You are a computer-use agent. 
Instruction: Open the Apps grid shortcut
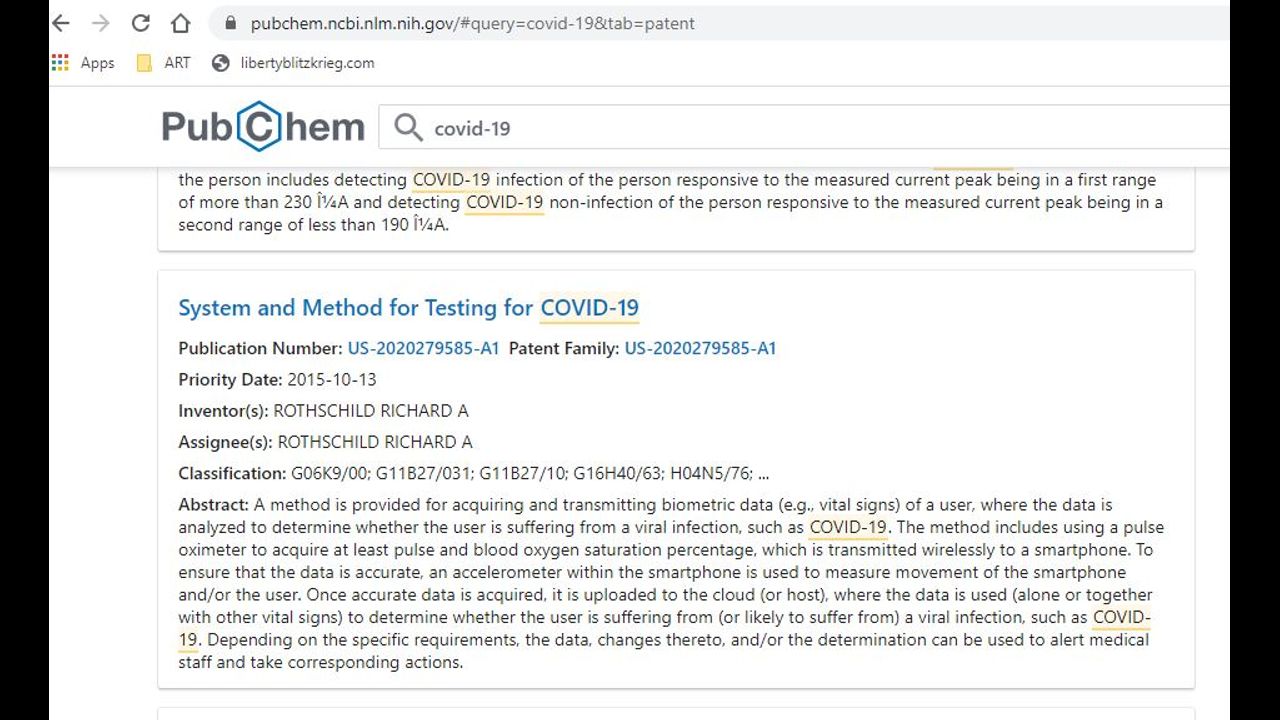(x=83, y=63)
